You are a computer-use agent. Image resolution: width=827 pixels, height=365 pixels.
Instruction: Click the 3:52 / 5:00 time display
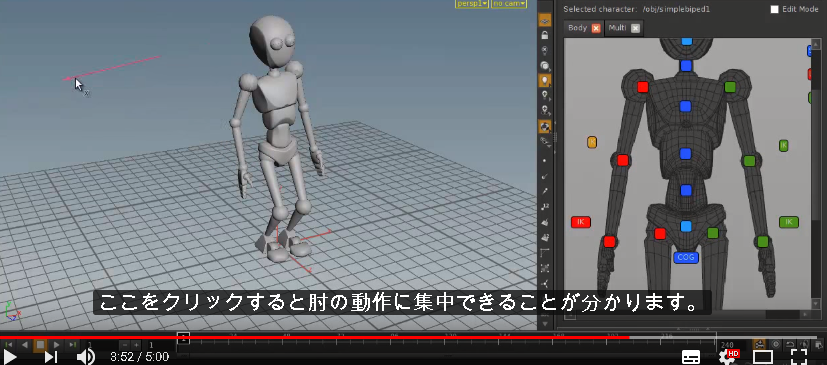pos(139,357)
